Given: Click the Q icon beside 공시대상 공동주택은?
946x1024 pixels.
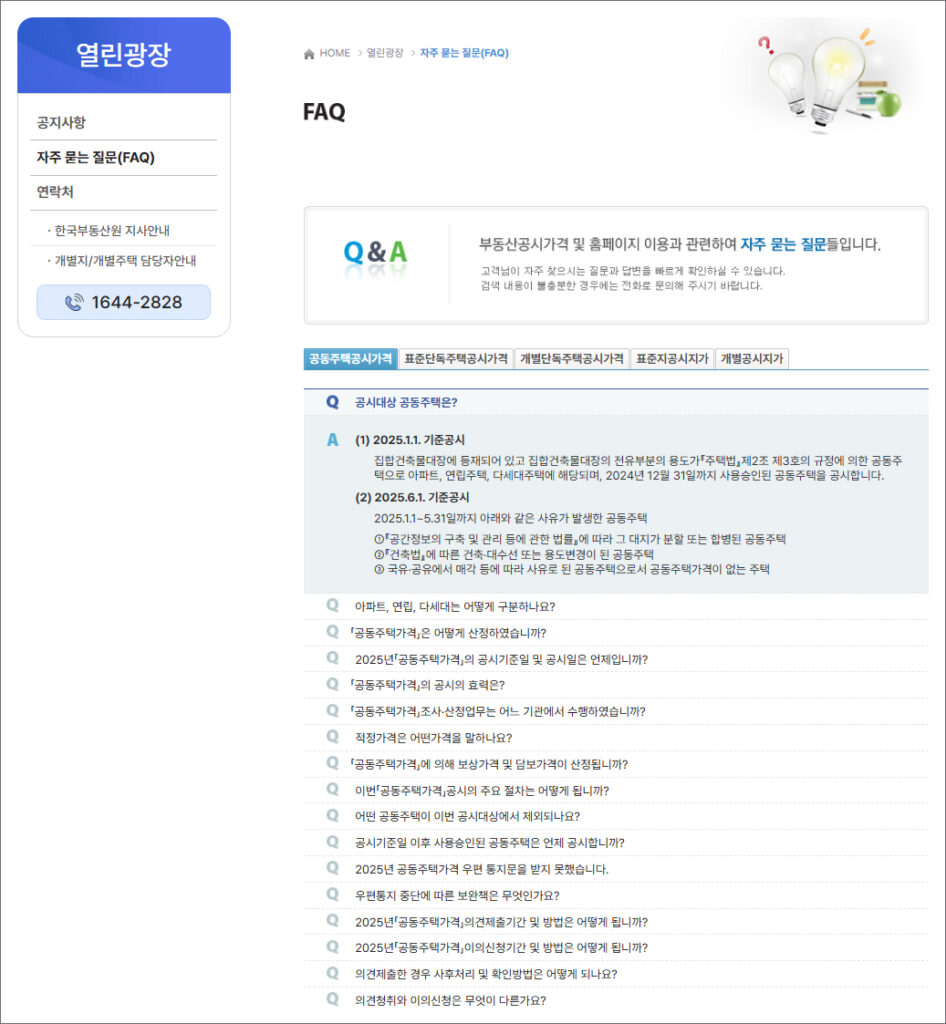Looking at the screenshot, I should (x=332, y=402).
